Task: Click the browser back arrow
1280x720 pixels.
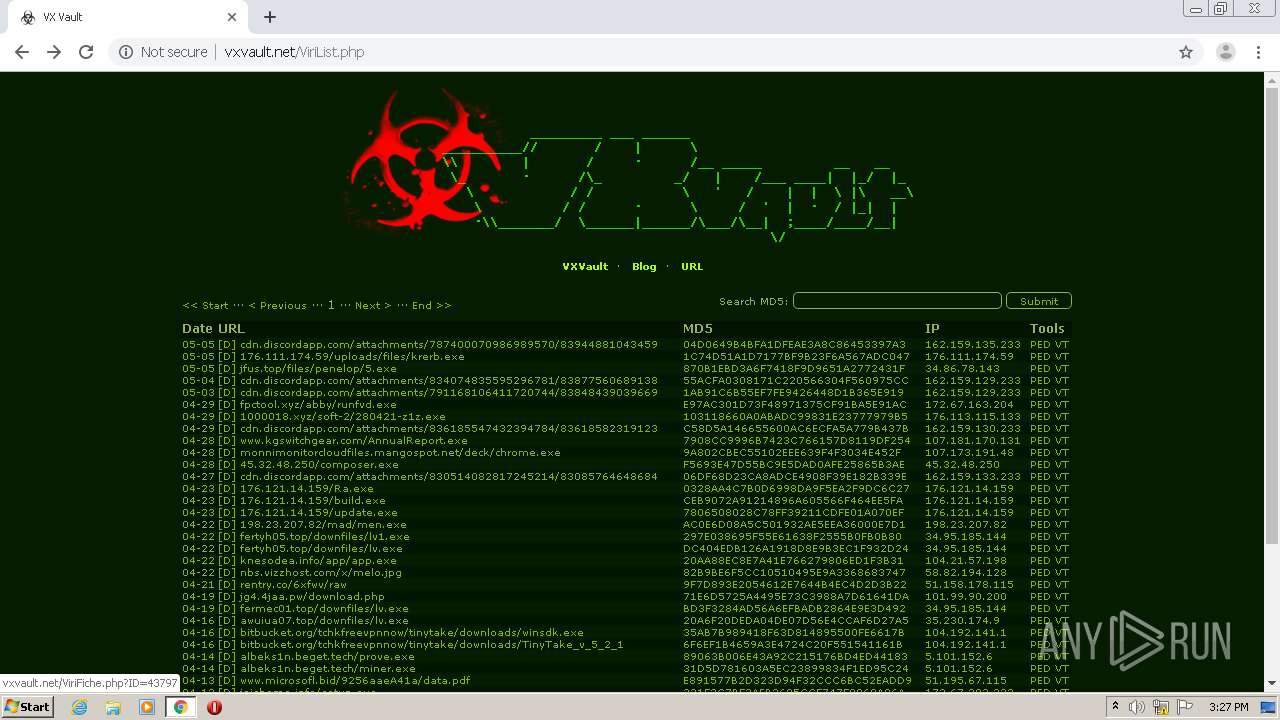Action: pos(22,52)
